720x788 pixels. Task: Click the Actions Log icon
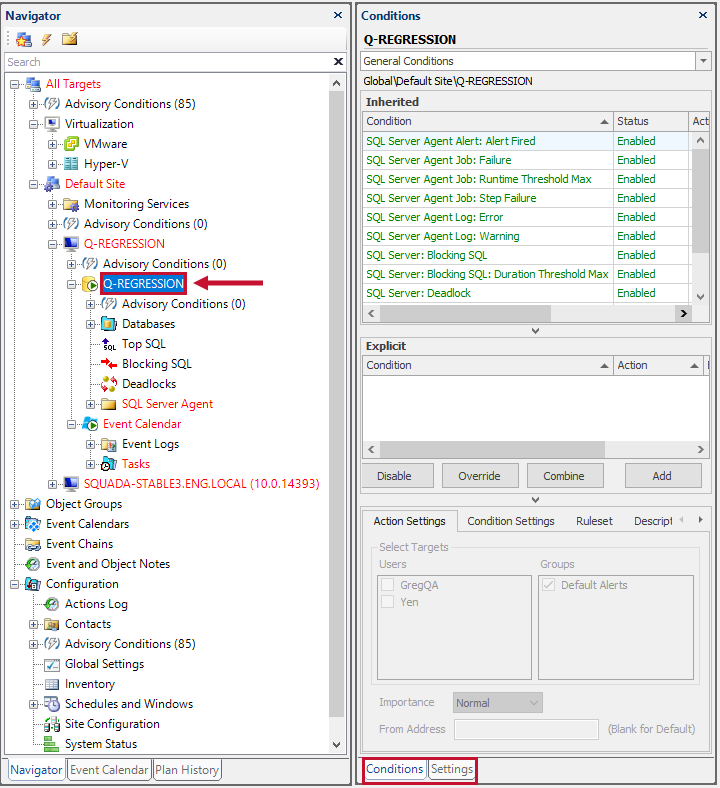tap(52, 604)
